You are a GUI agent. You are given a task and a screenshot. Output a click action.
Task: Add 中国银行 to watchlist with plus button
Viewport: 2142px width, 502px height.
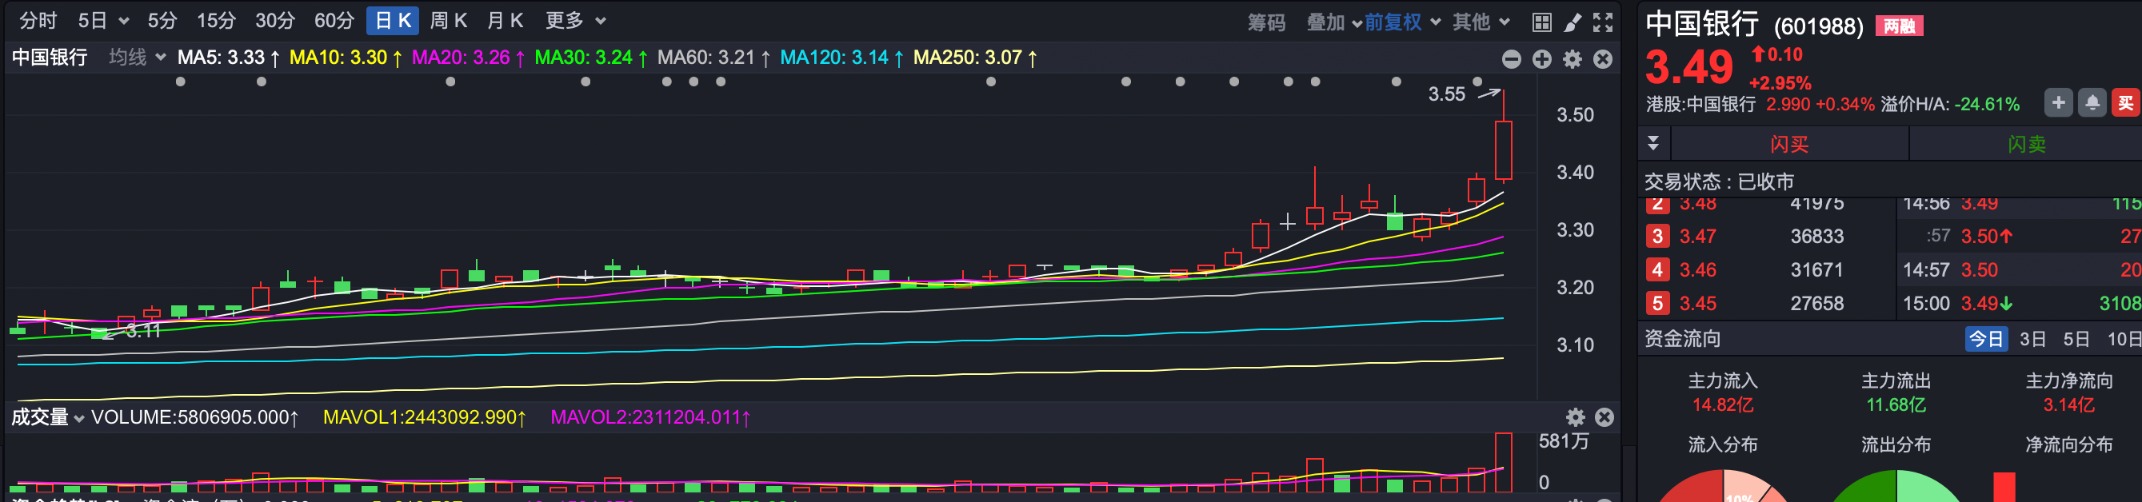(2058, 102)
